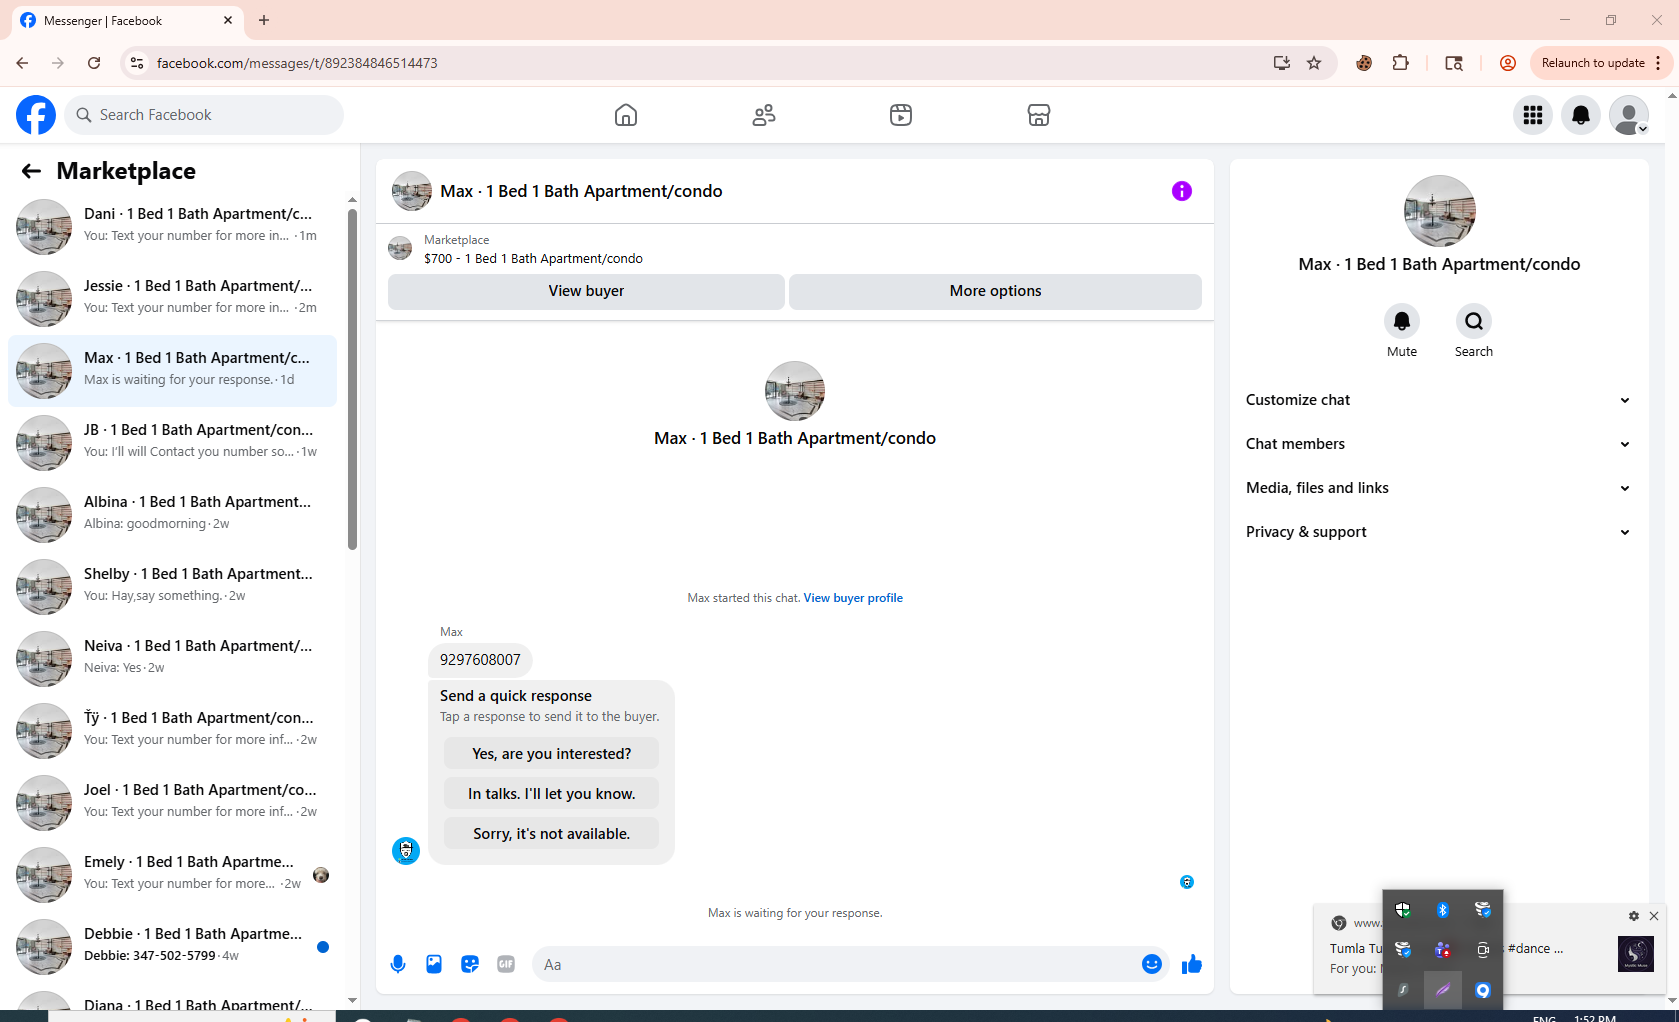
Task: Open the Friends icon in top navigation
Action: 764,115
